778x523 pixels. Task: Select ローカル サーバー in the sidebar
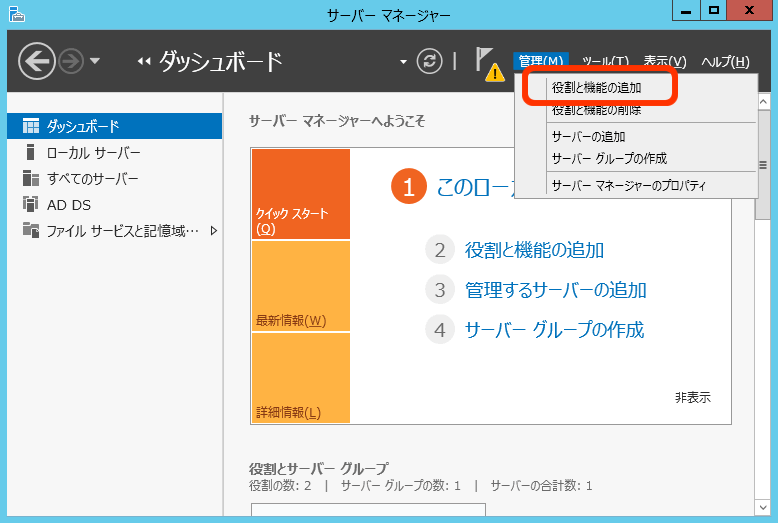[x=115, y=152]
